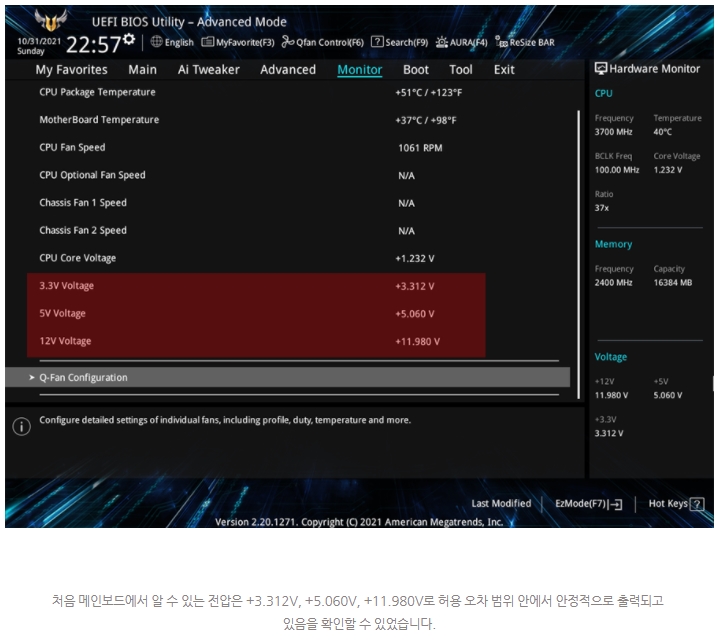Switch to the Main tab

click(x=142, y=70)
